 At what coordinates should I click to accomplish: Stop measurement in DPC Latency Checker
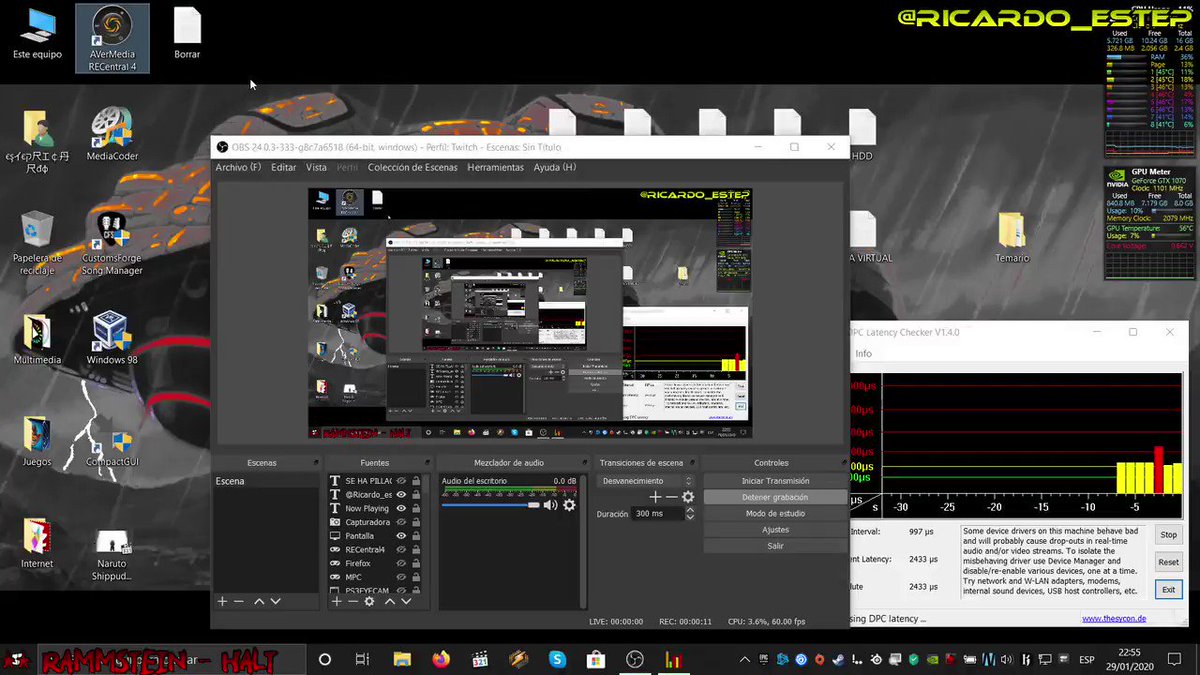point(1168,535)
